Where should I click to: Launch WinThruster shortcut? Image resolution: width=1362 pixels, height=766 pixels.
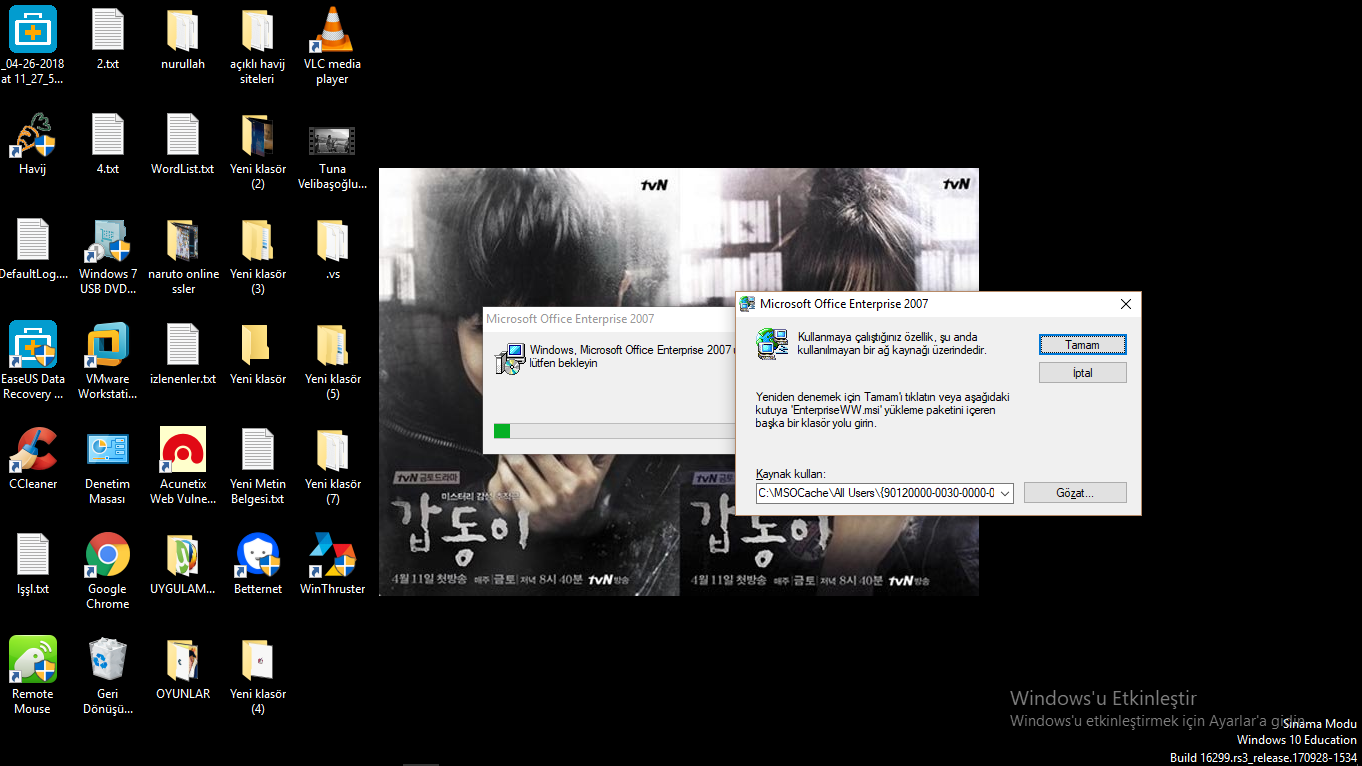332,565
